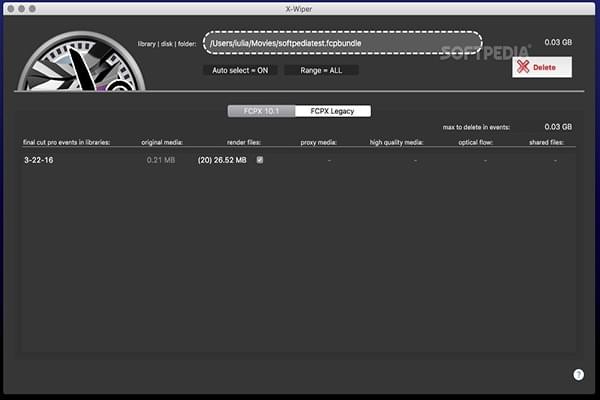Viewport: 600px width, 400px height.
Task: Click the red X Delete button
Action: click(542, 67)
